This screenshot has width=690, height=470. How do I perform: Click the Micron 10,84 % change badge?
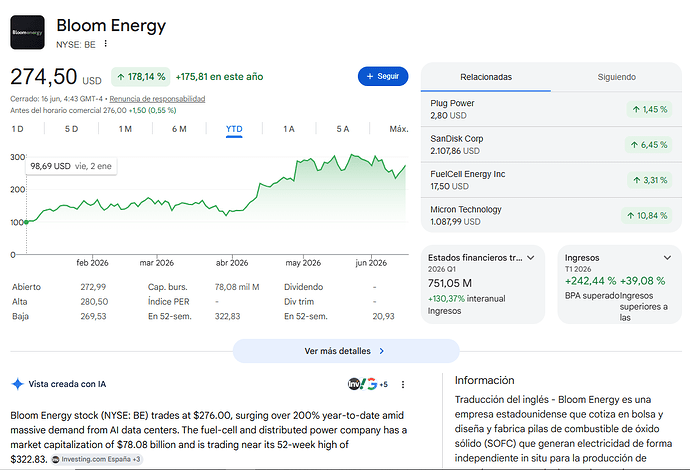click(647, 215)
